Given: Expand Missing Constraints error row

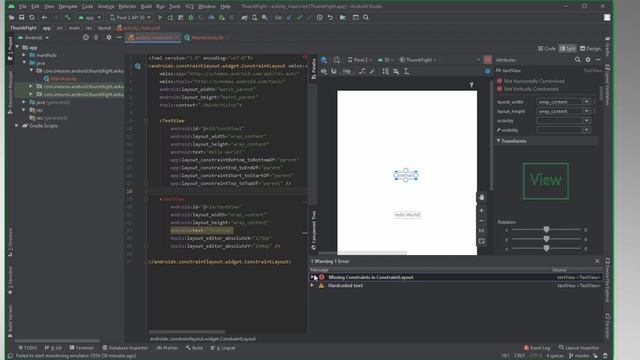Looking at the screenshot, I should tap(313, 277).
